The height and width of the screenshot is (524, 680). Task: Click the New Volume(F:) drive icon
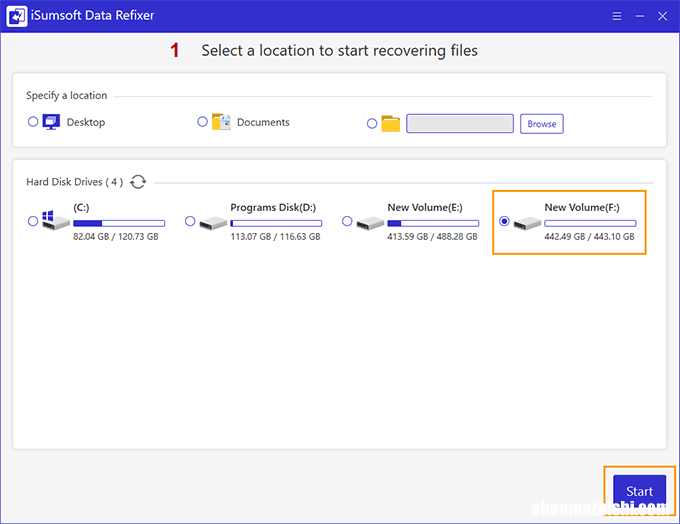(526, 222)
